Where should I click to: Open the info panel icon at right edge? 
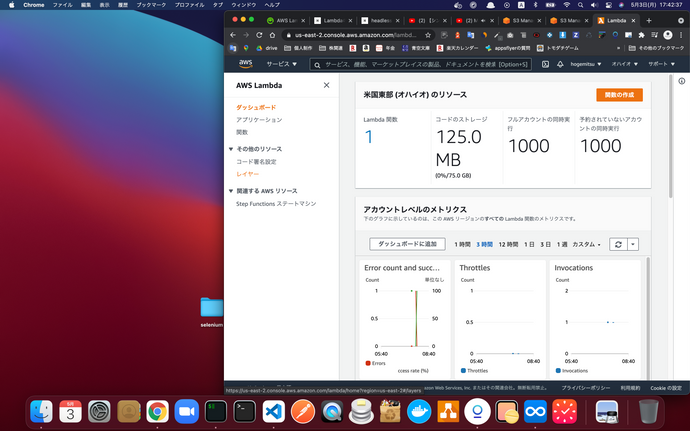pyautogui.click(x=682, y=81)
